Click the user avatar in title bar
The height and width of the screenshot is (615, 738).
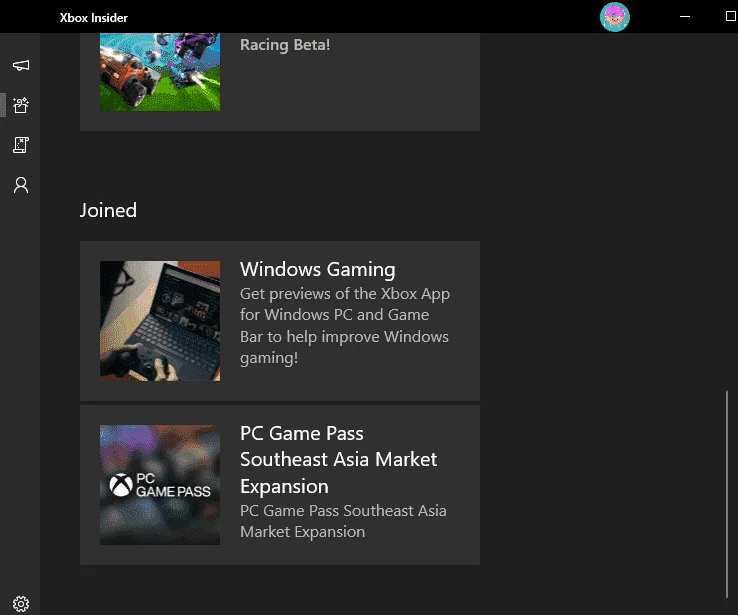615,17
